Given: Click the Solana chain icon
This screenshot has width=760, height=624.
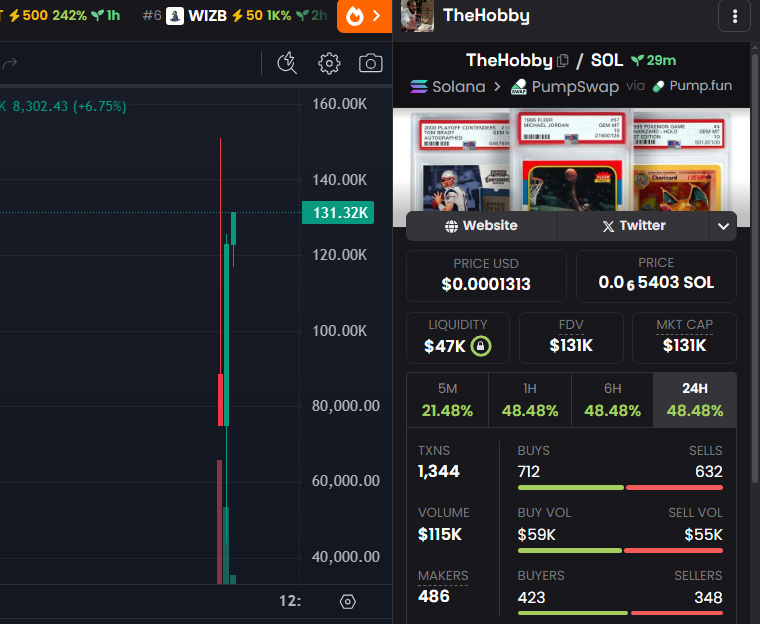Looking at the screenshot, I should pos(419,86).
